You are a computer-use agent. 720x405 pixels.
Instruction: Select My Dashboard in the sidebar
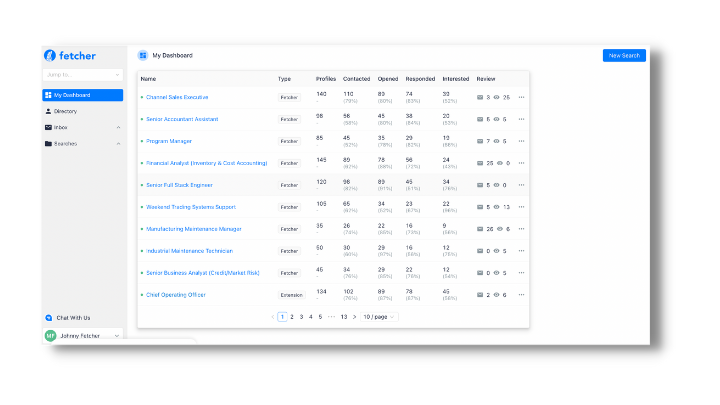[x=83, y=95]
